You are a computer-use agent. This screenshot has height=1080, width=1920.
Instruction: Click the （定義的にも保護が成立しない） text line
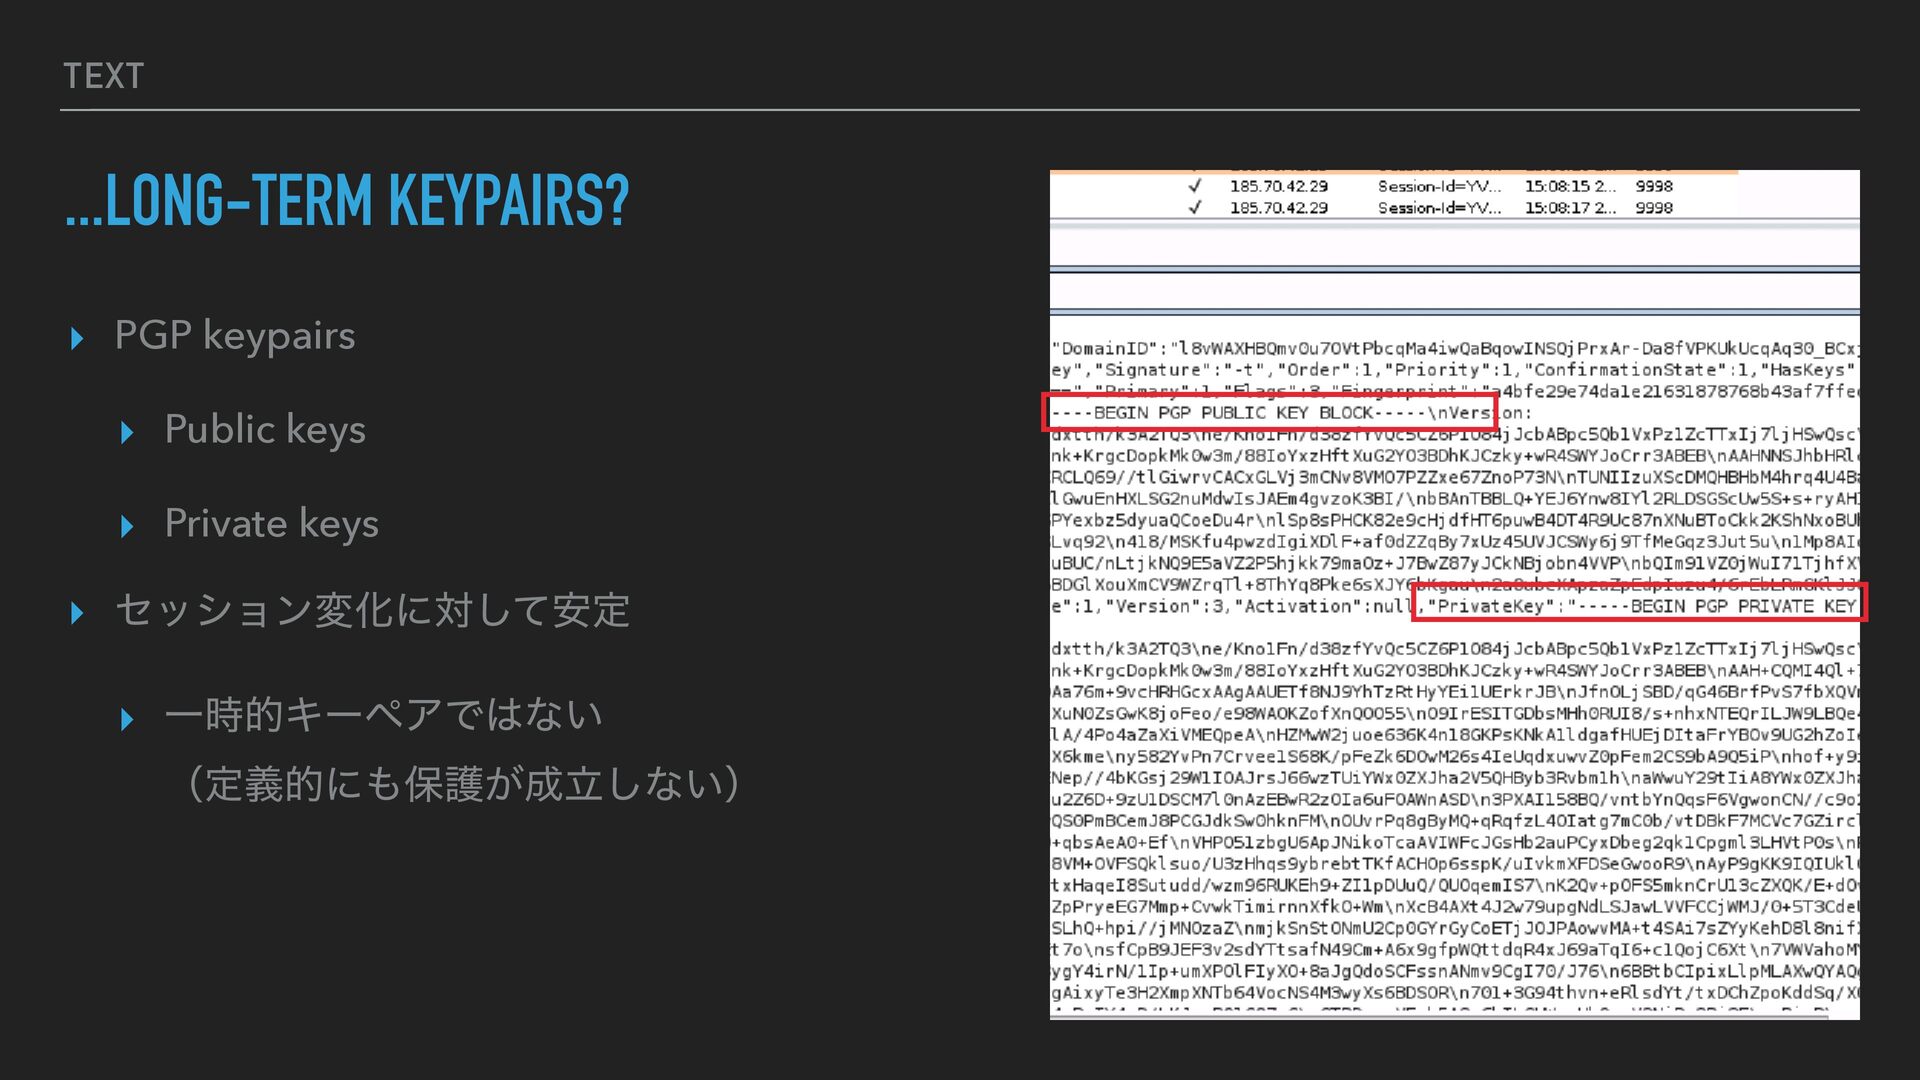click(463, 783)
